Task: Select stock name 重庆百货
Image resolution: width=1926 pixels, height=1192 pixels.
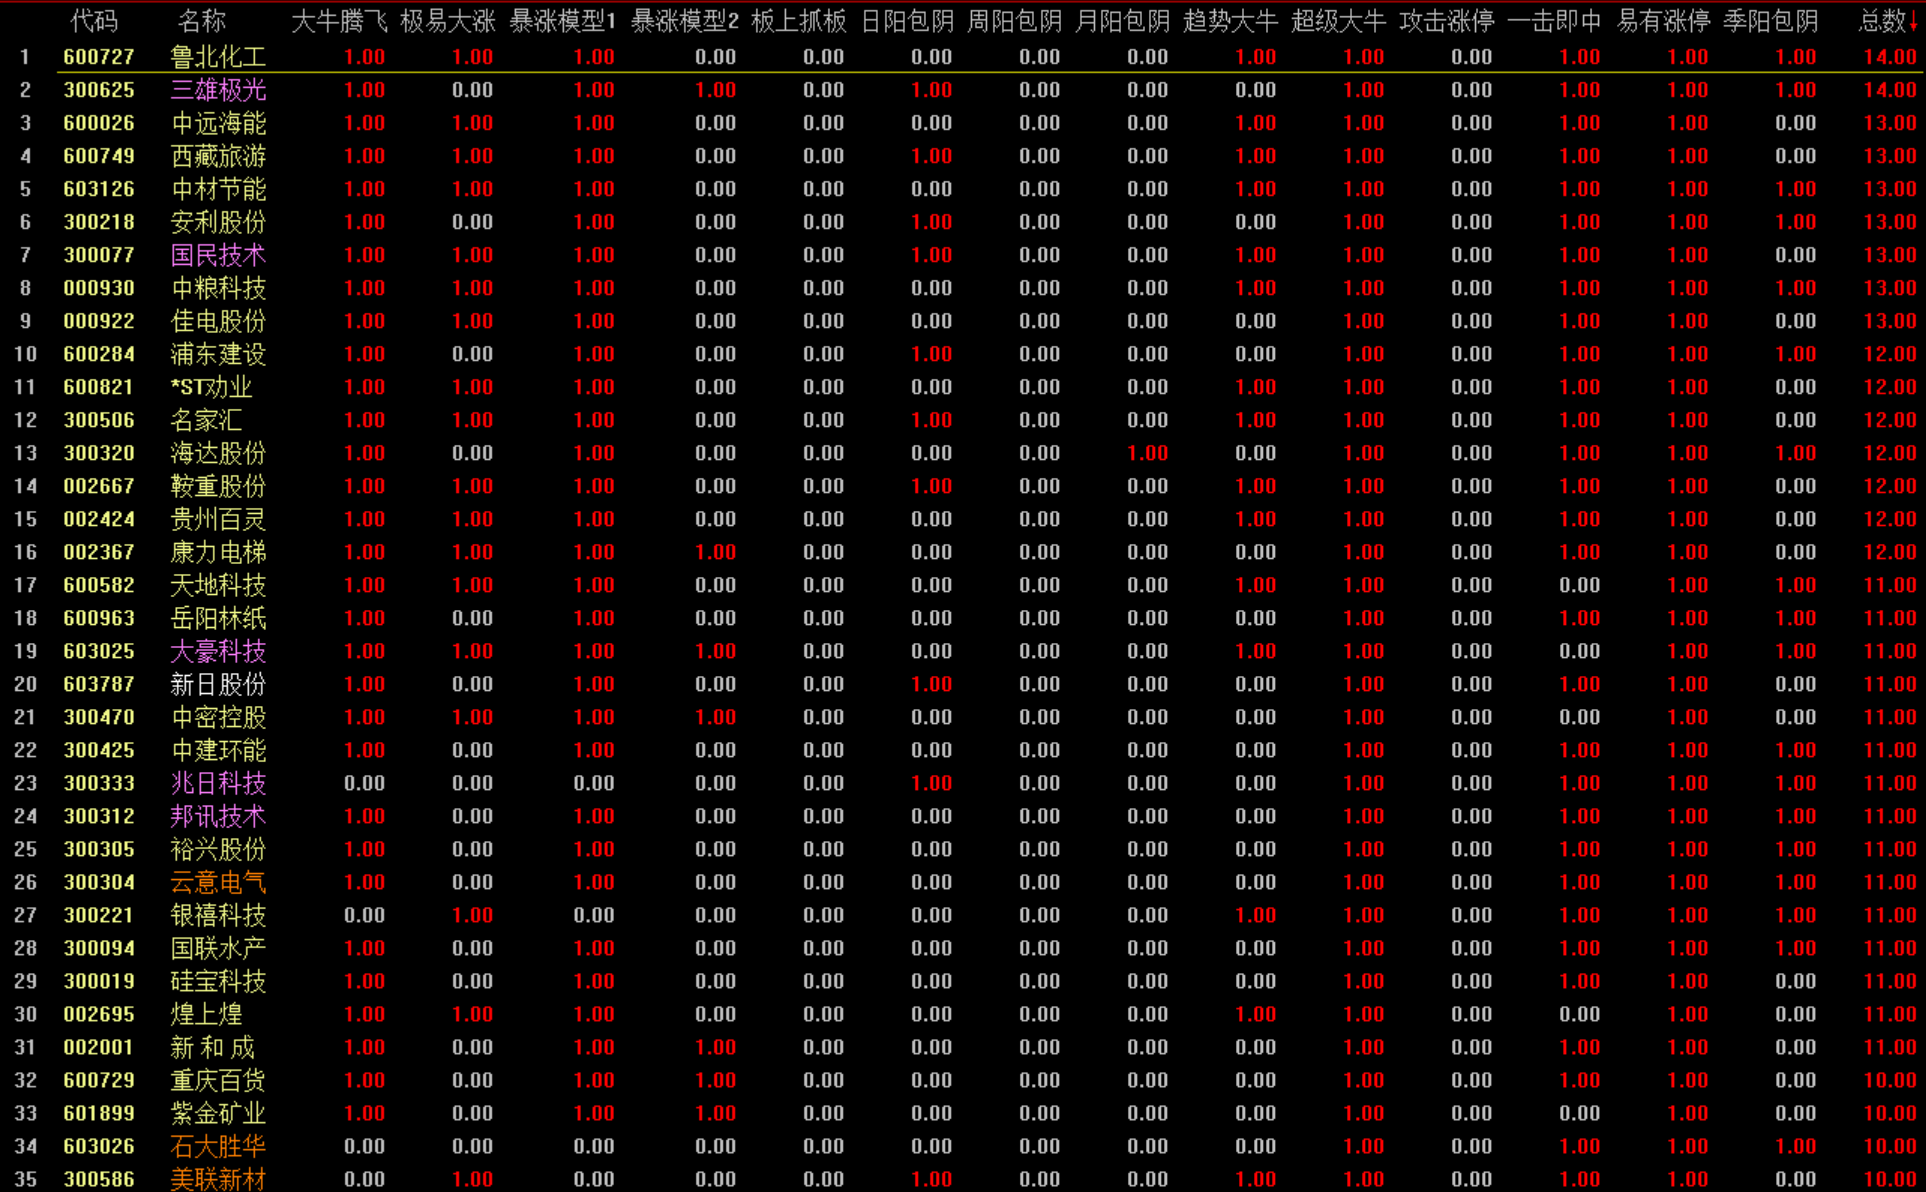Action: 218,1080
